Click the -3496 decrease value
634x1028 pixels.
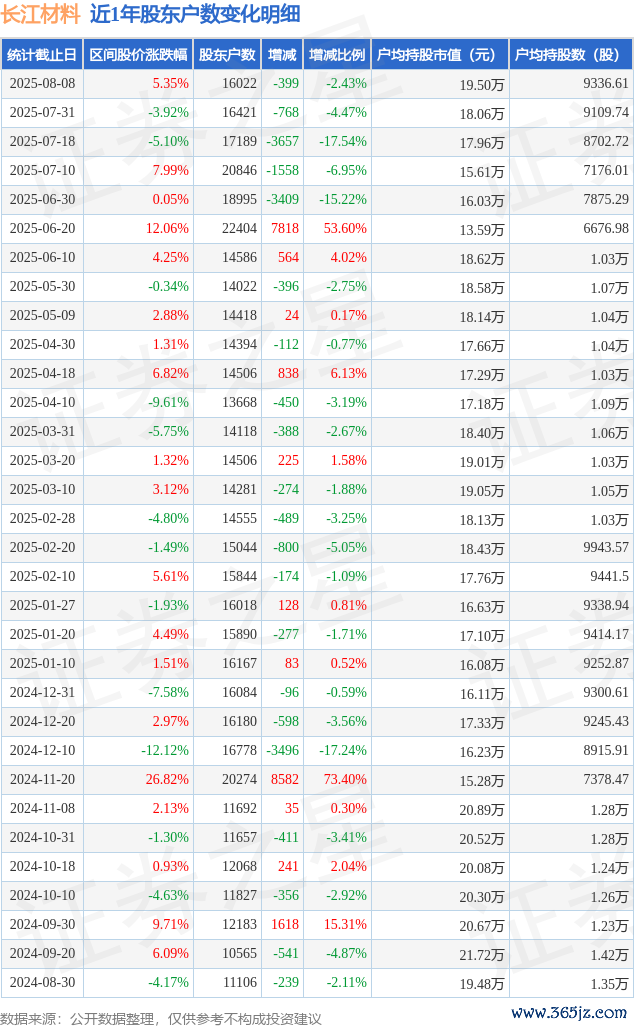click(283, 750)
